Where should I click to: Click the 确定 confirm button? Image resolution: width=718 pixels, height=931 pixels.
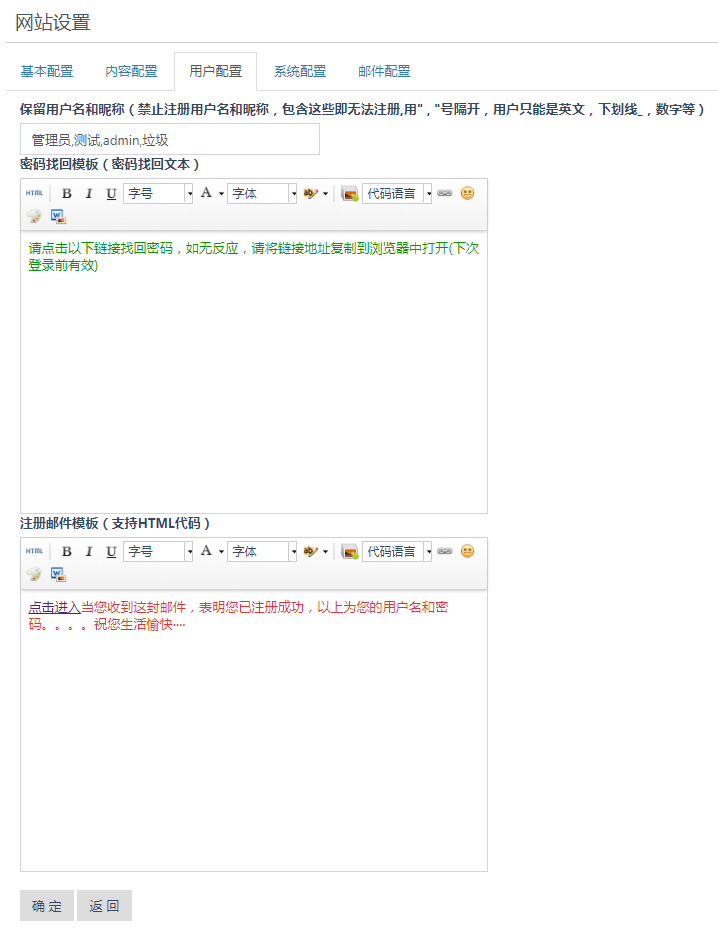[47, 905]
